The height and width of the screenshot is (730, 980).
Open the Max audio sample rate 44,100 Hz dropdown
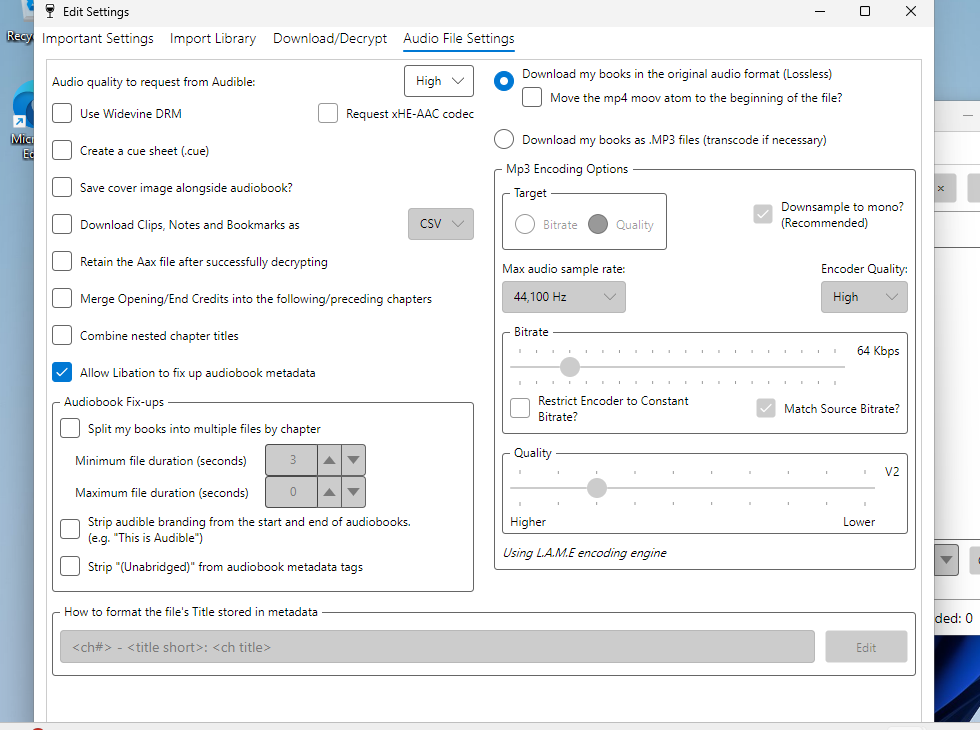(x=564, y=297)
